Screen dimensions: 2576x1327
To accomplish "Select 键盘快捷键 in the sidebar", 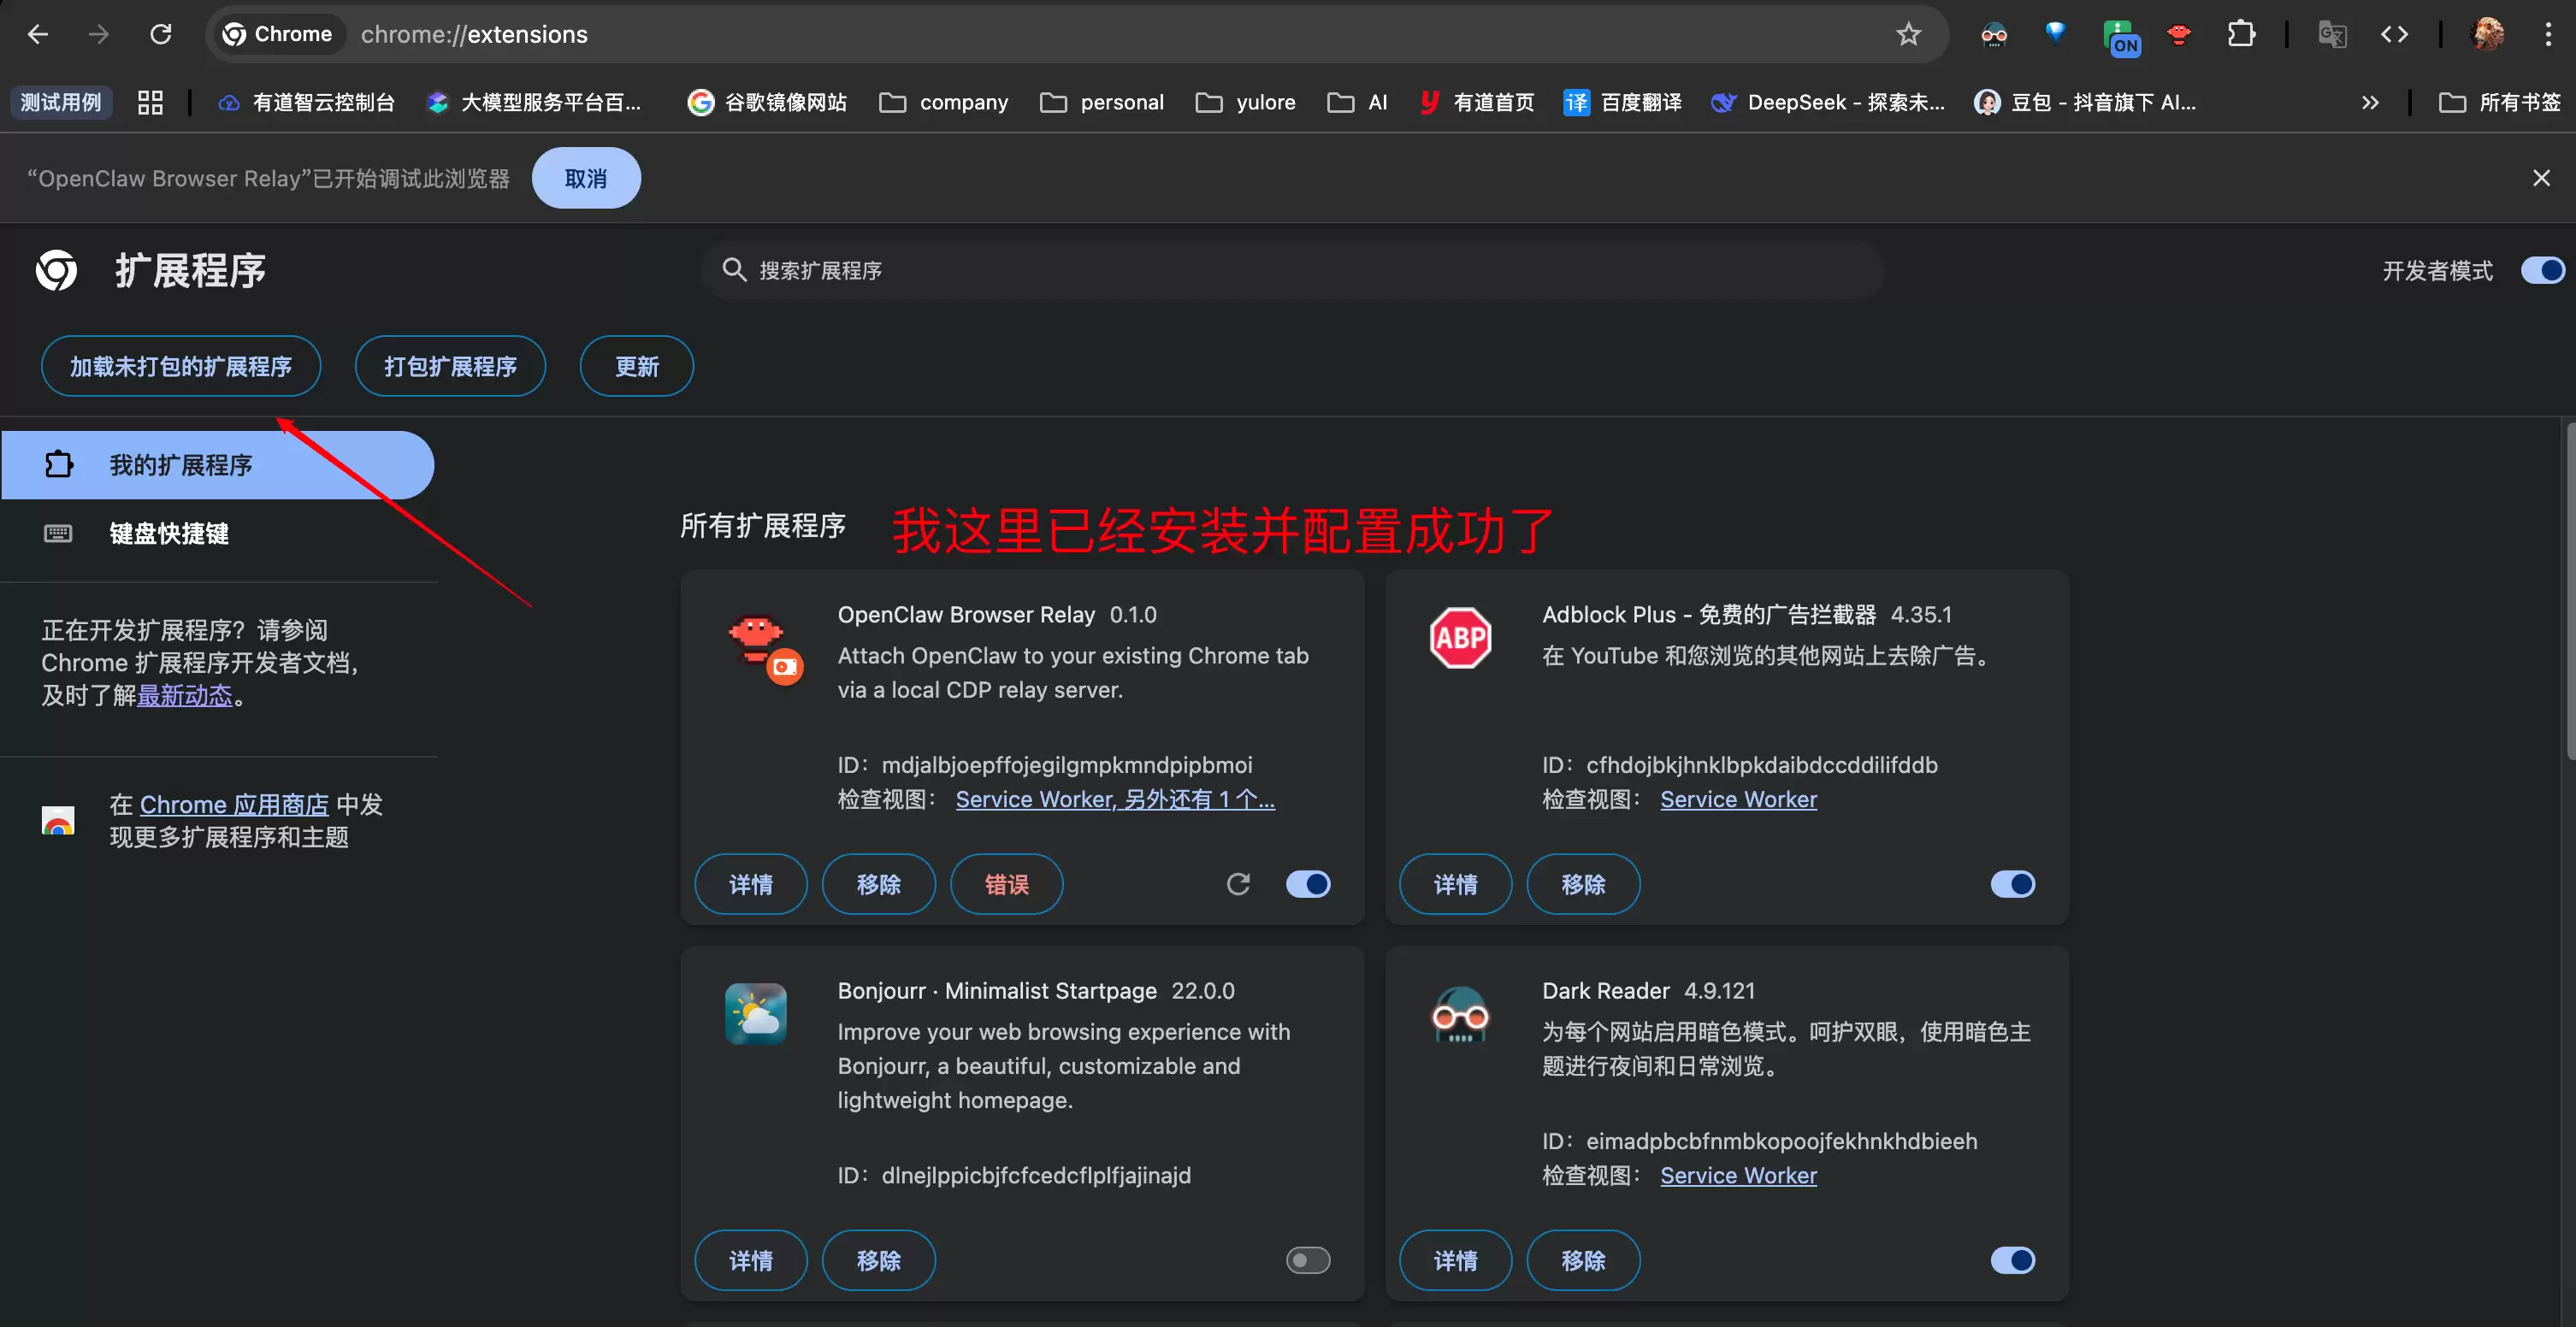I will tap(169, 533).
